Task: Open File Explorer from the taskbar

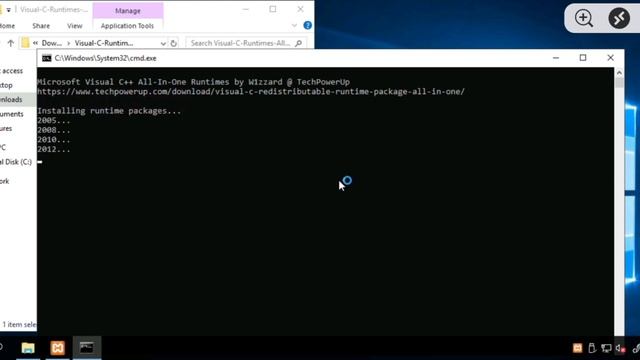Action: 28,348
